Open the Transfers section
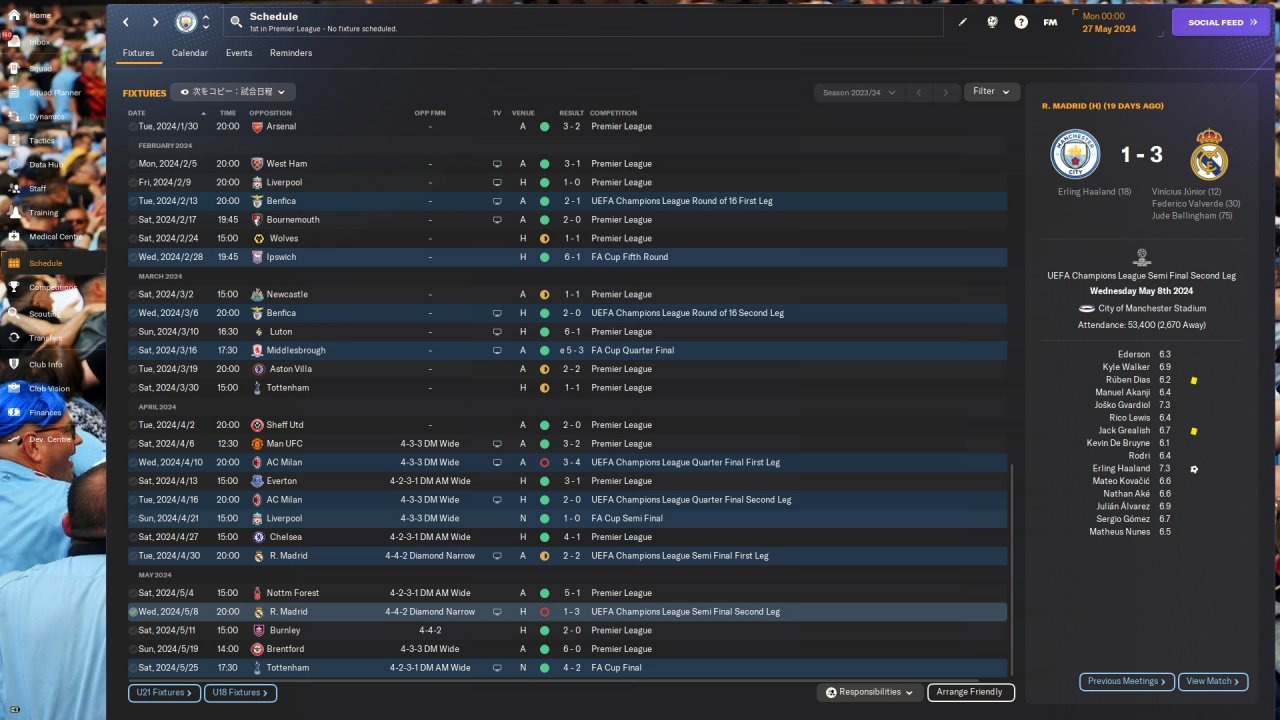Screen dimensions: 1280x720 45,338
